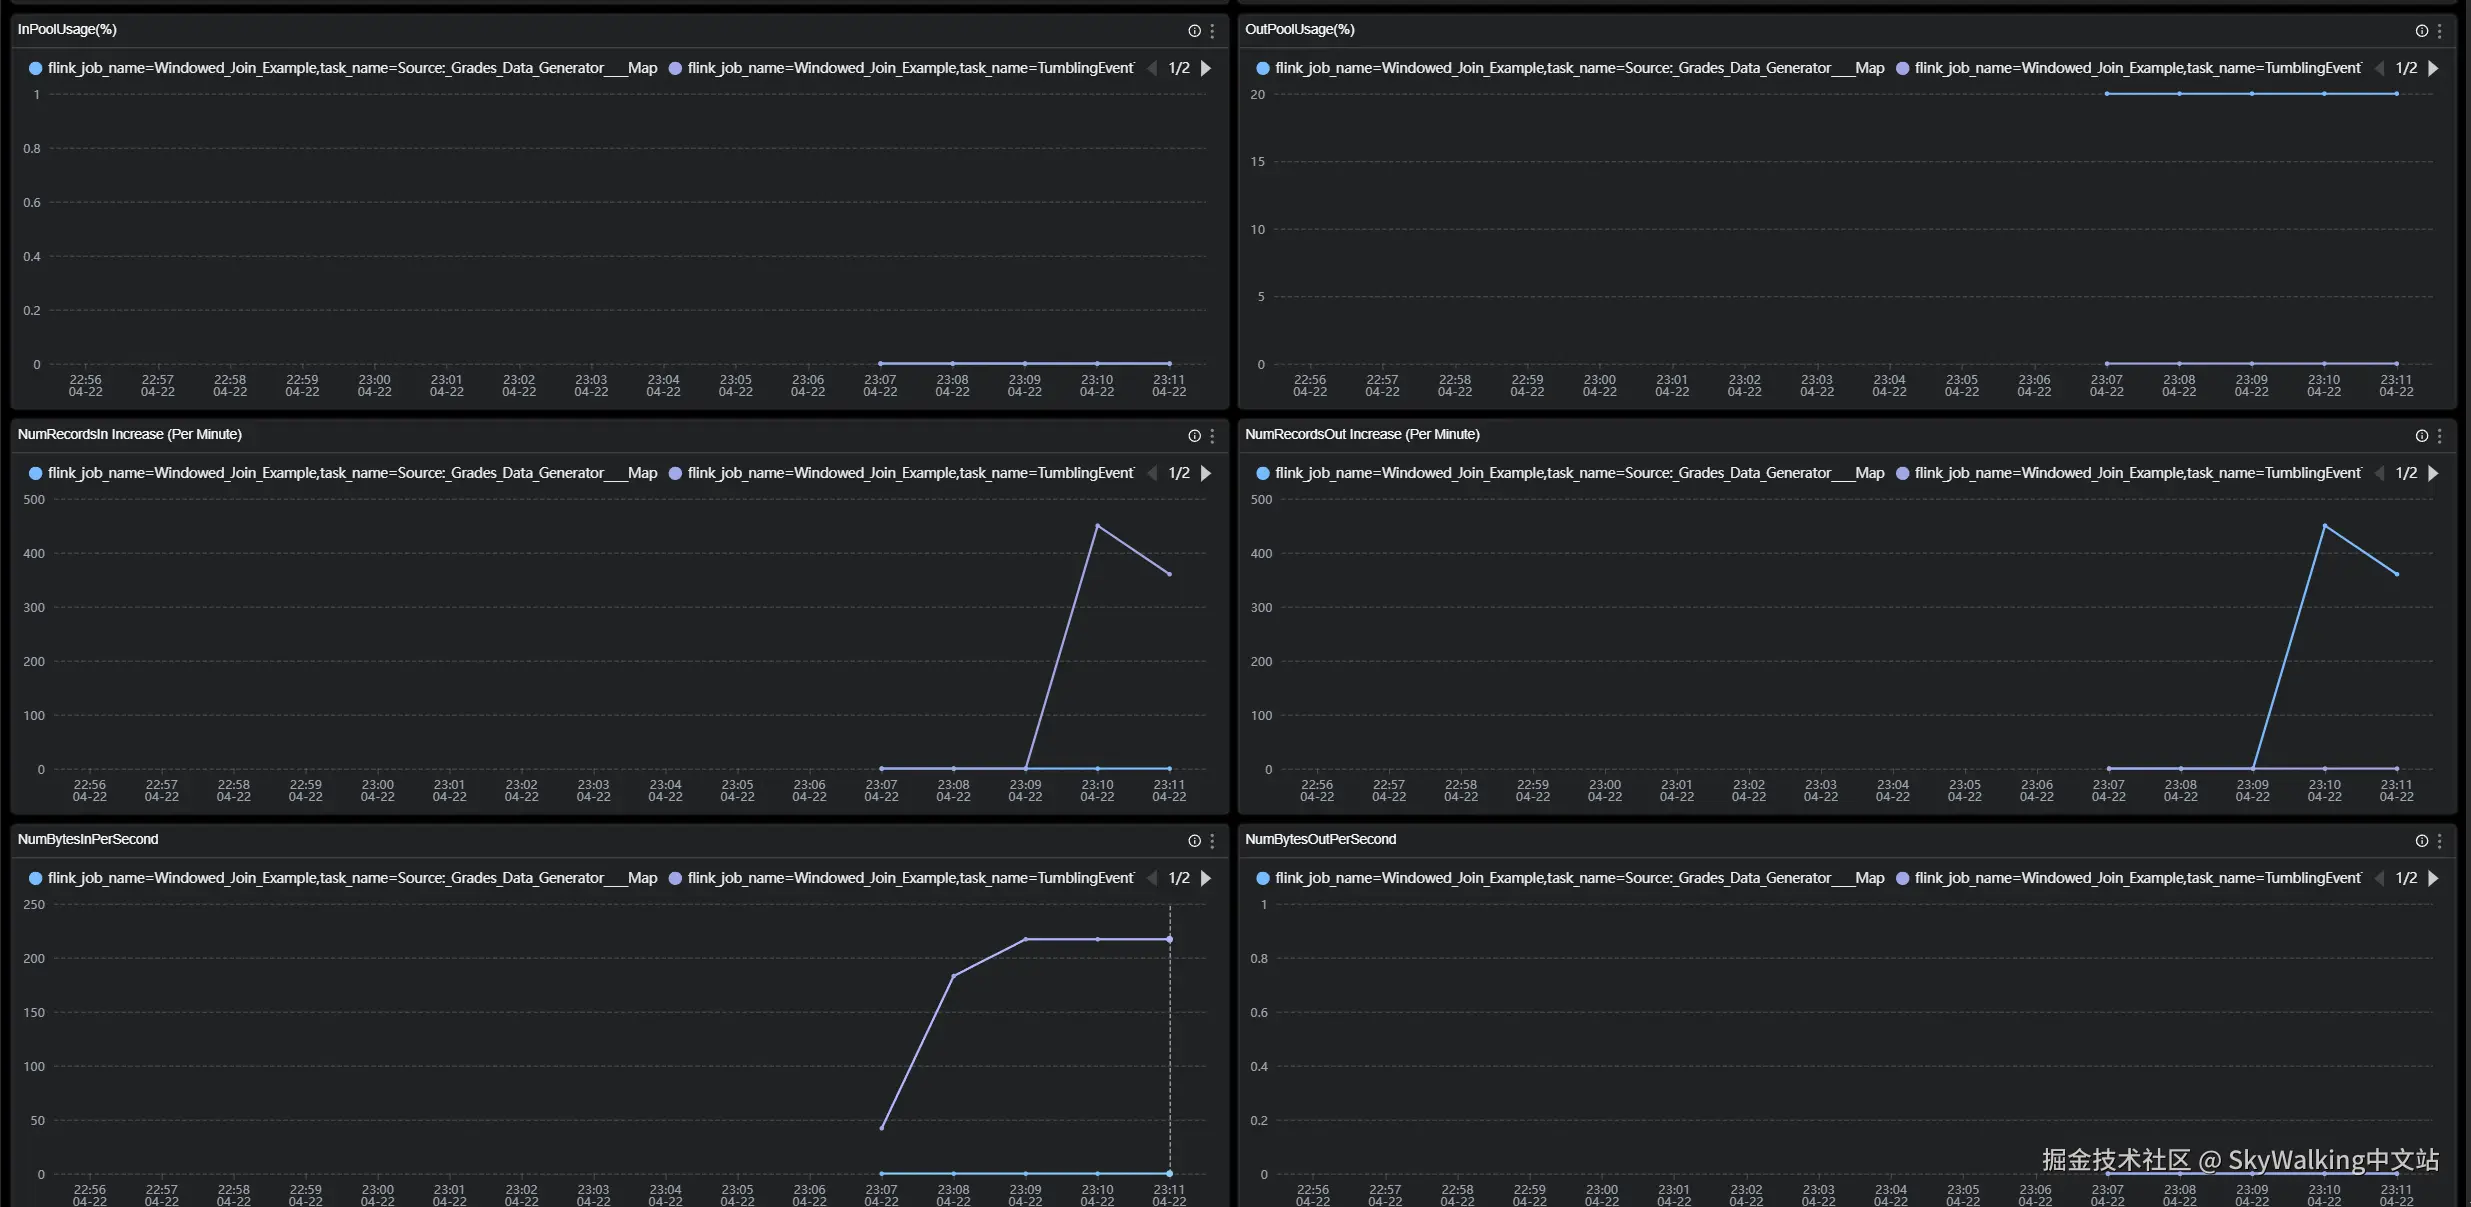
Task: Click info icon on OutPoolUsage(%) panel
Action: click(2421, 31)
